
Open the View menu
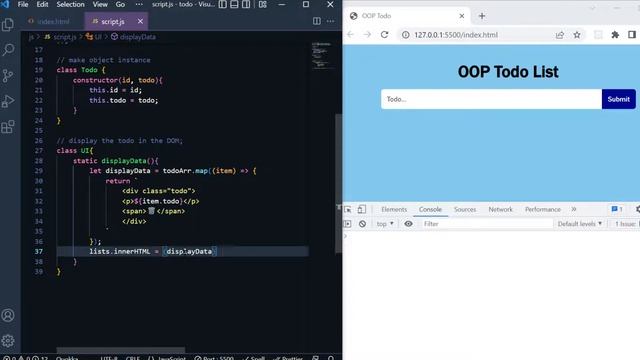(100, 4)
